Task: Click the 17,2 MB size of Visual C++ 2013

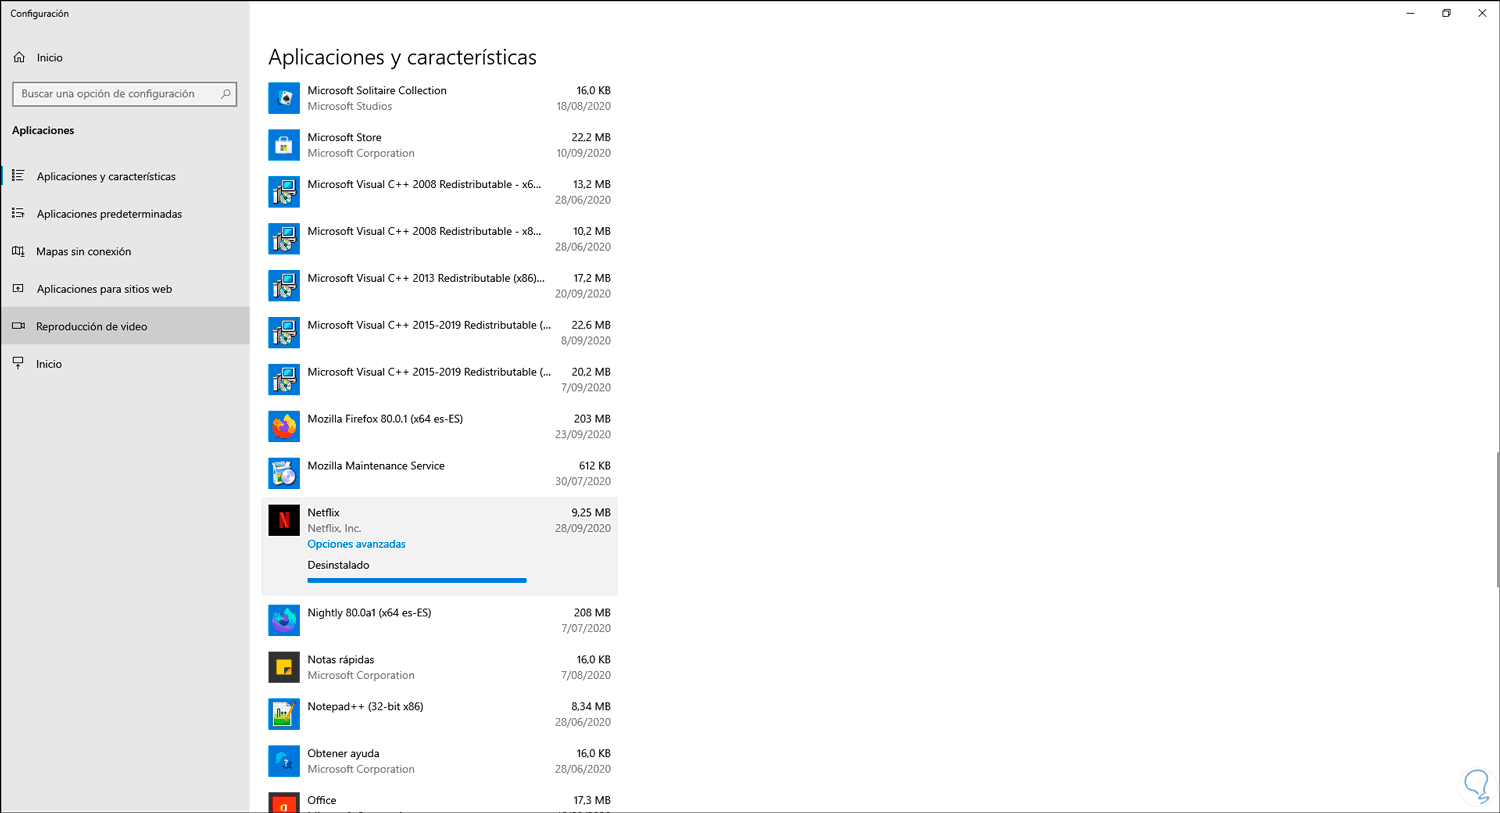Action: [x=591, y=278]
